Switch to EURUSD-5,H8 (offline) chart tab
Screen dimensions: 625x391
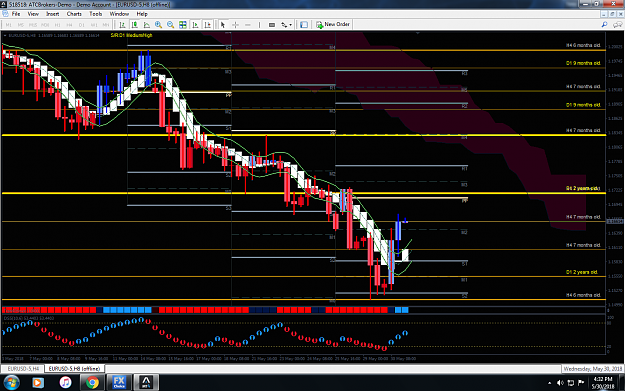(x=75, y=369)
